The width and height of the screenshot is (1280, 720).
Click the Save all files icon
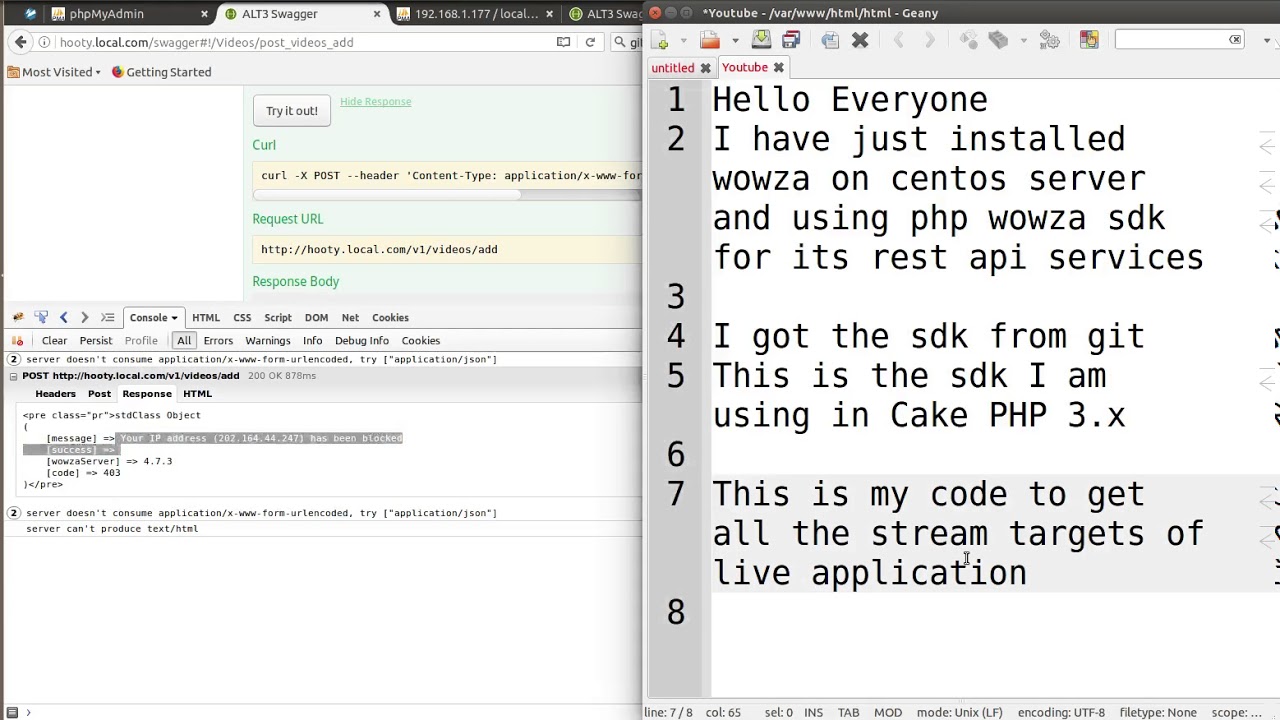[791, 40]
